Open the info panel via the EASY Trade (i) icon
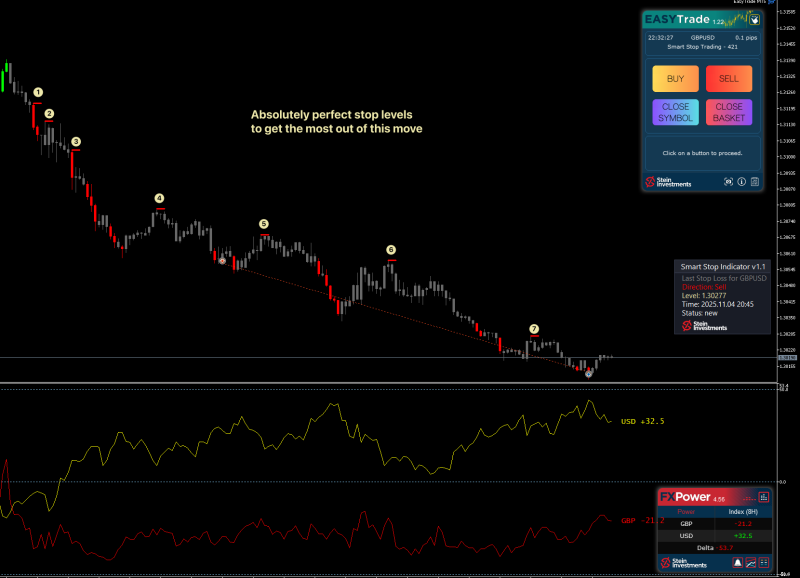The image size is (800, 578). 742,182
